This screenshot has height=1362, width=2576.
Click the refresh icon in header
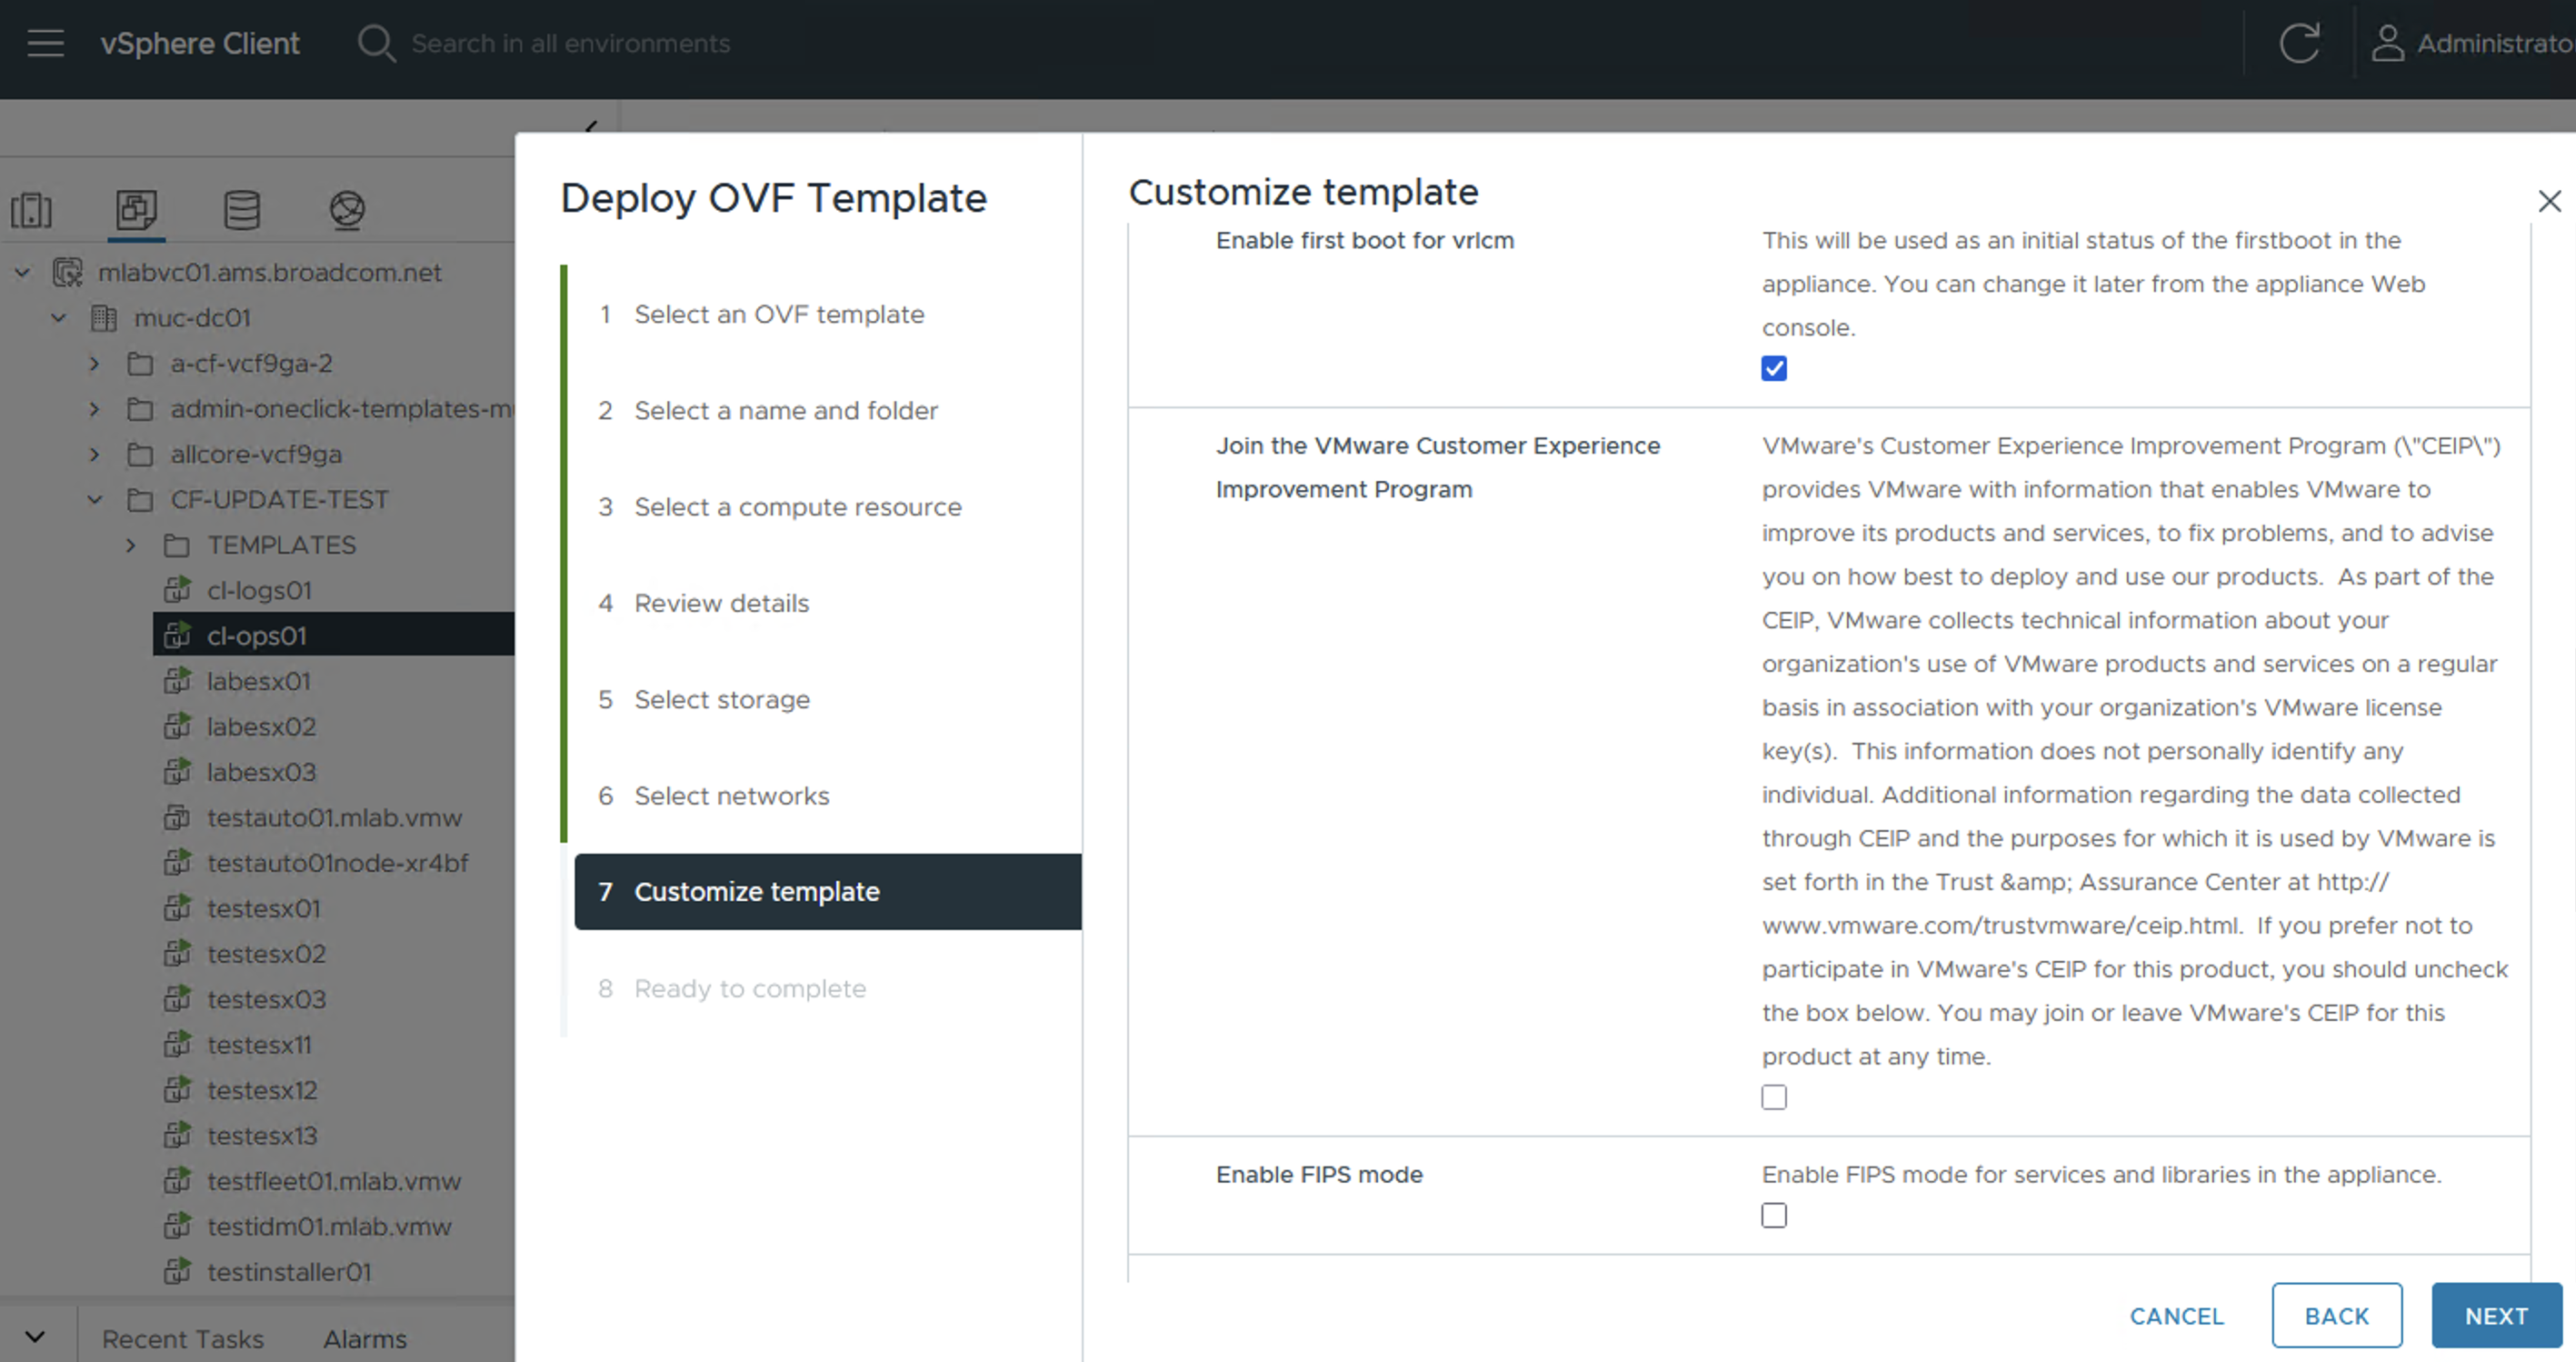[2298, 43]
